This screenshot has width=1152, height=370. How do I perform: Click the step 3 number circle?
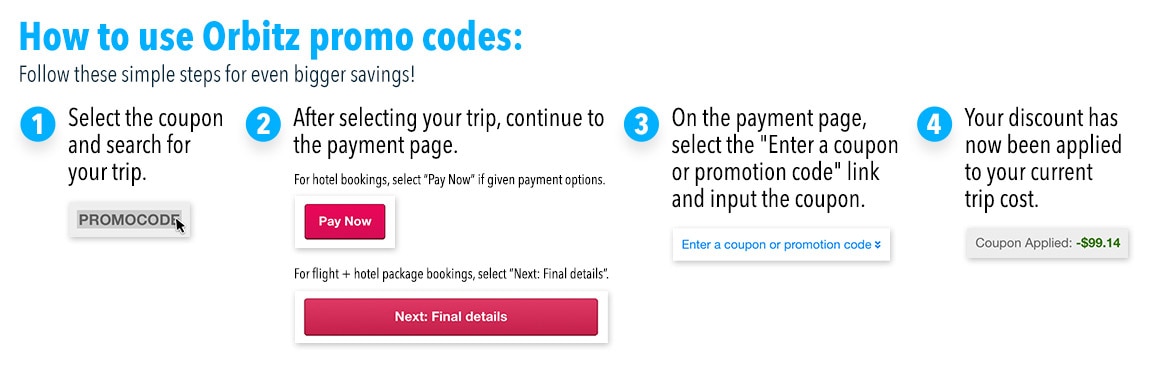pos(641,124)
